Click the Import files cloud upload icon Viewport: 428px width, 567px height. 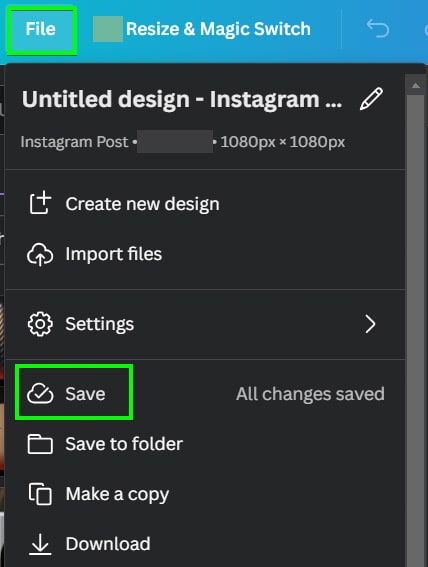(x=40, y=254)
